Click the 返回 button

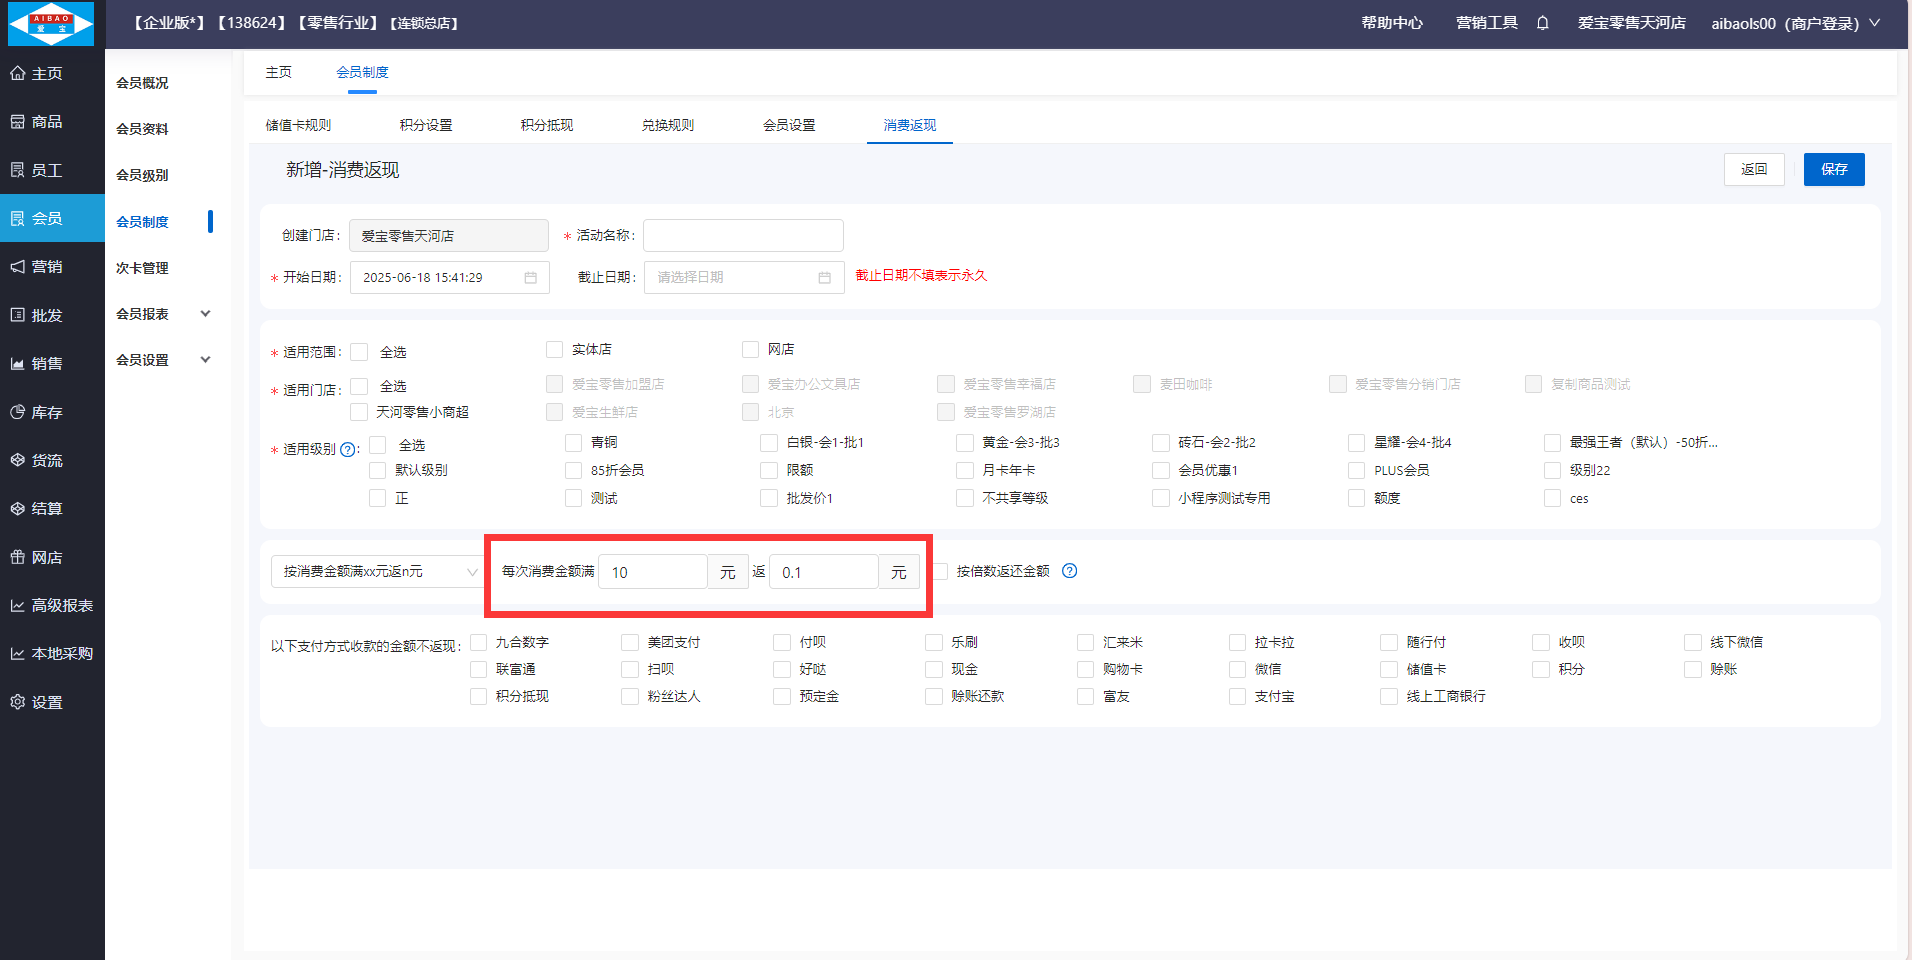(x=1753, y=169)
